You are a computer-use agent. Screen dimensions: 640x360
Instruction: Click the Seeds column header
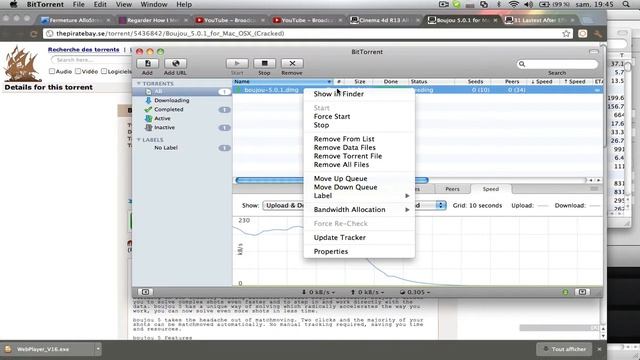tap(475, 82)
